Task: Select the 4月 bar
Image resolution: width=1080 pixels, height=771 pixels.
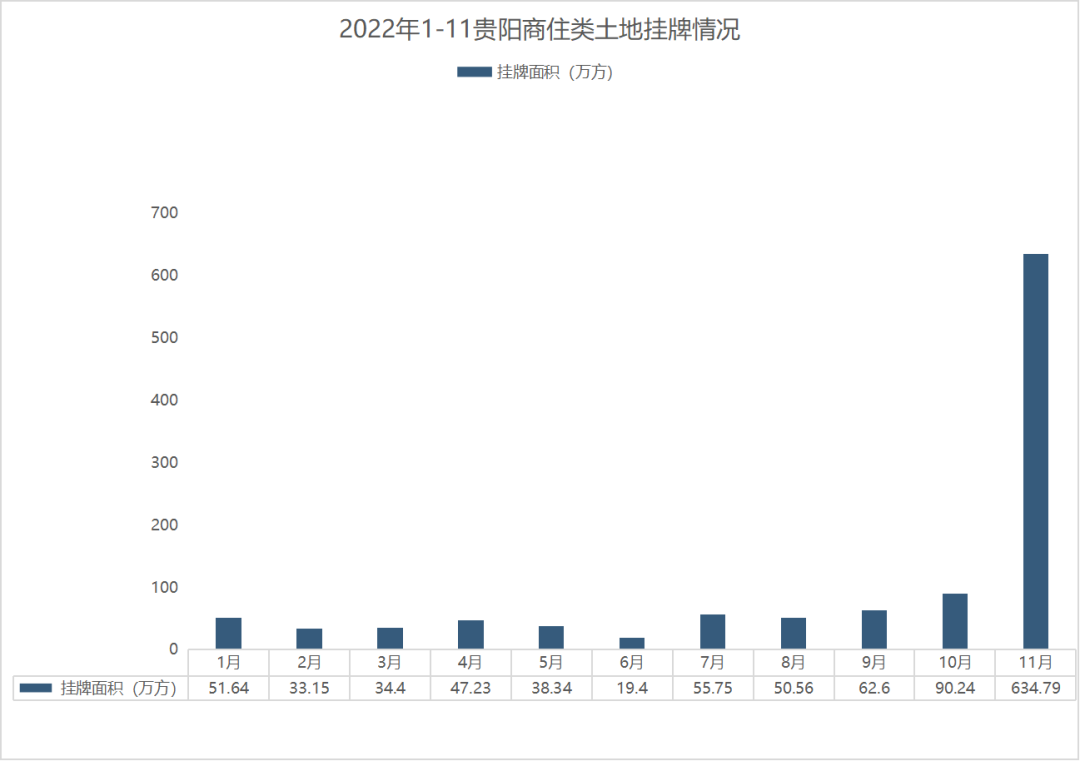Action: (470, 634)
